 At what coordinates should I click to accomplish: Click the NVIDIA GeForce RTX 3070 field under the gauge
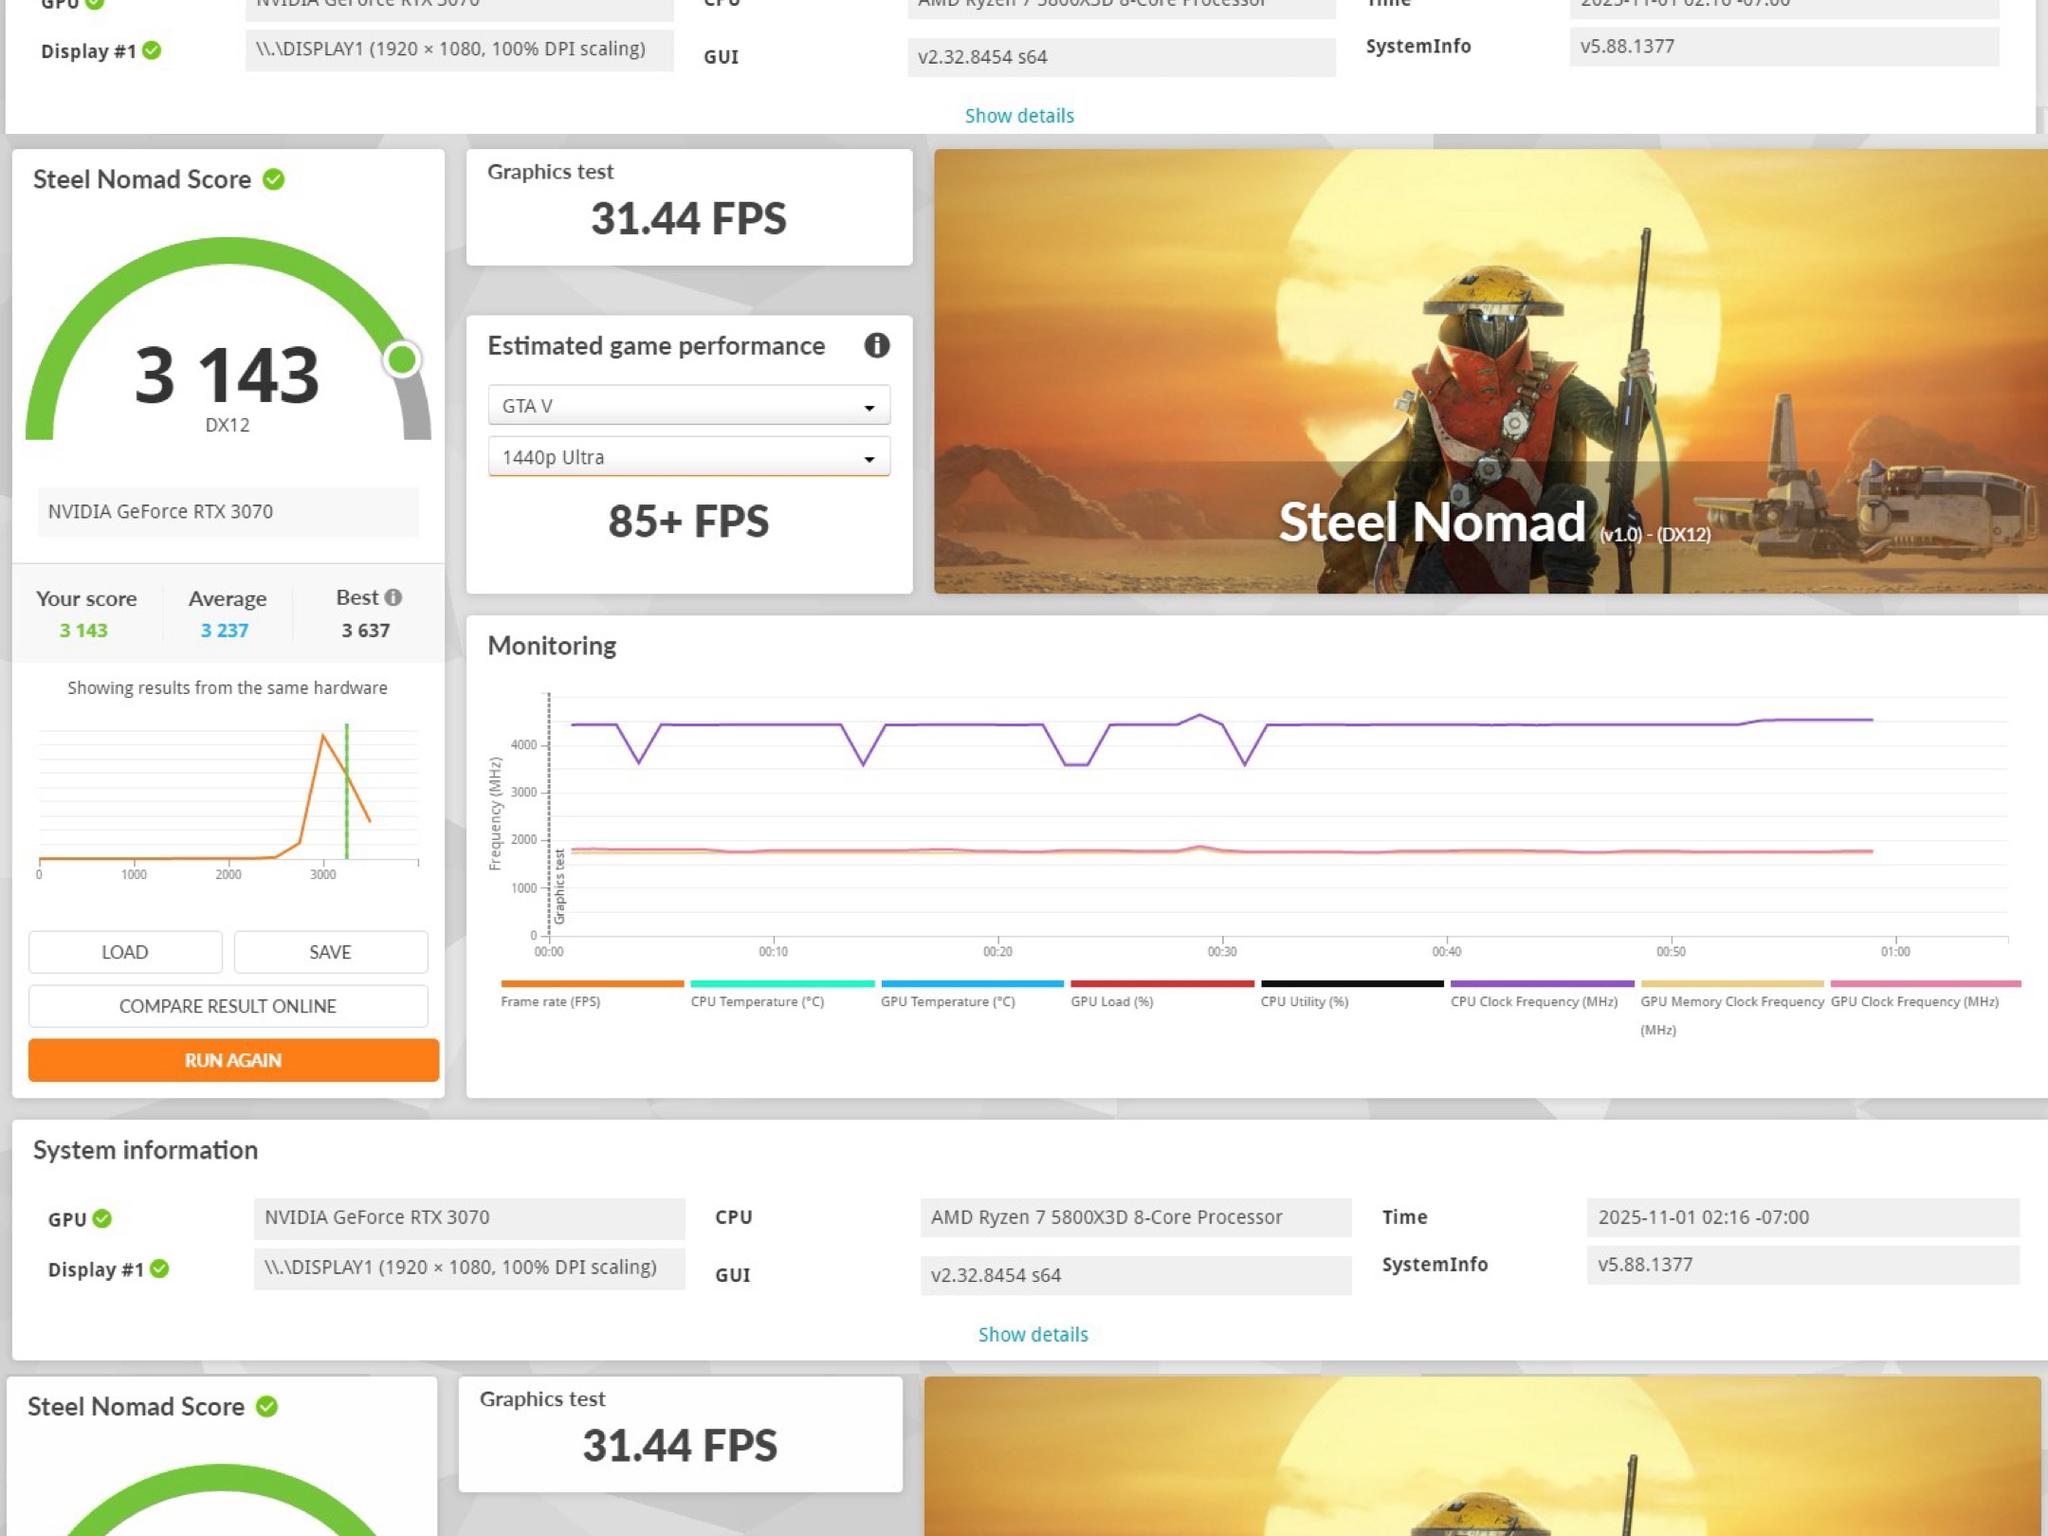click(x=228, y=511)
